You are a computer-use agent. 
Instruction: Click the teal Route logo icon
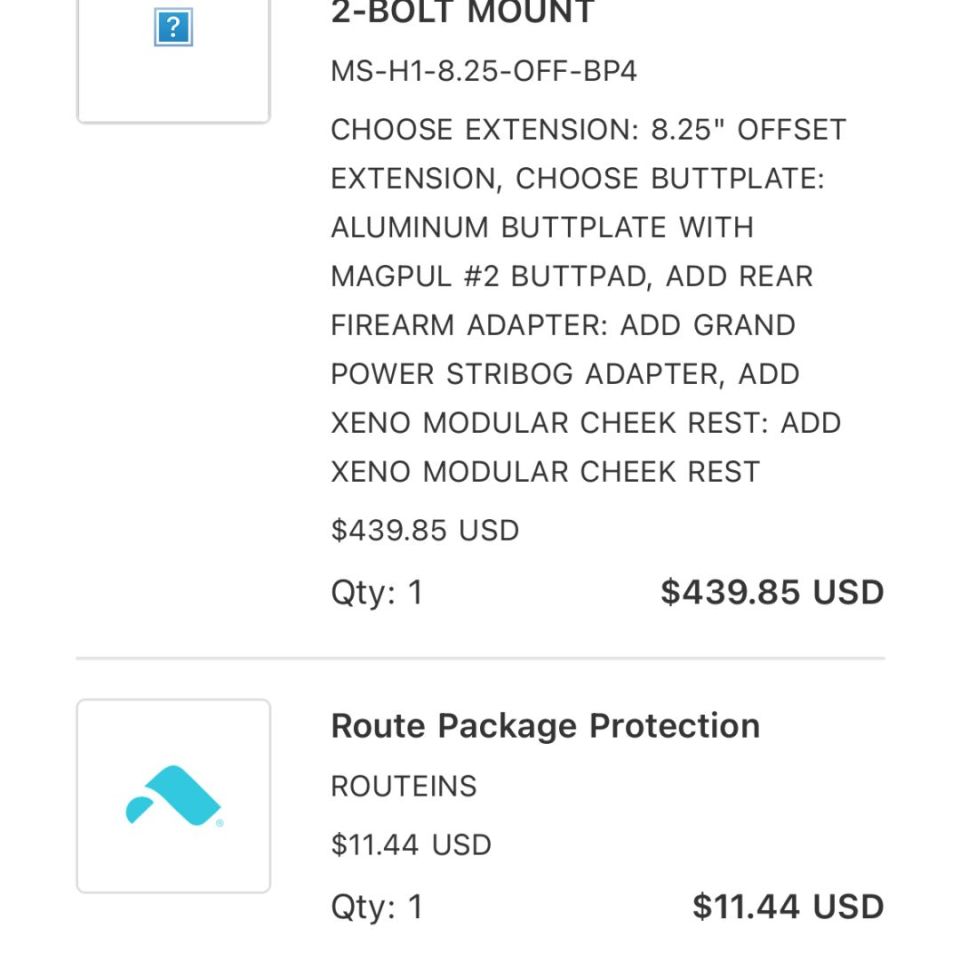pyautogui.click(x=174, y=796)
